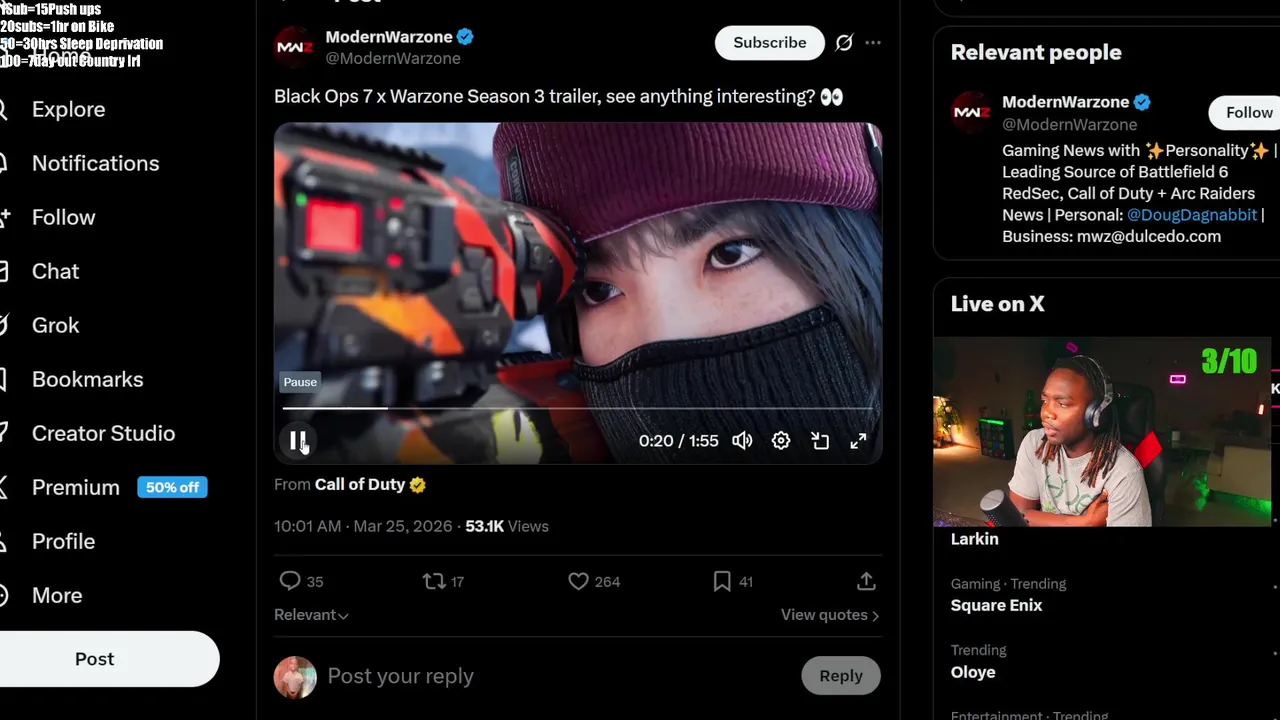The height and width of the screenshot is (720, 1280).
Task: Click the Subscribe button
Action: click(769, 43)
